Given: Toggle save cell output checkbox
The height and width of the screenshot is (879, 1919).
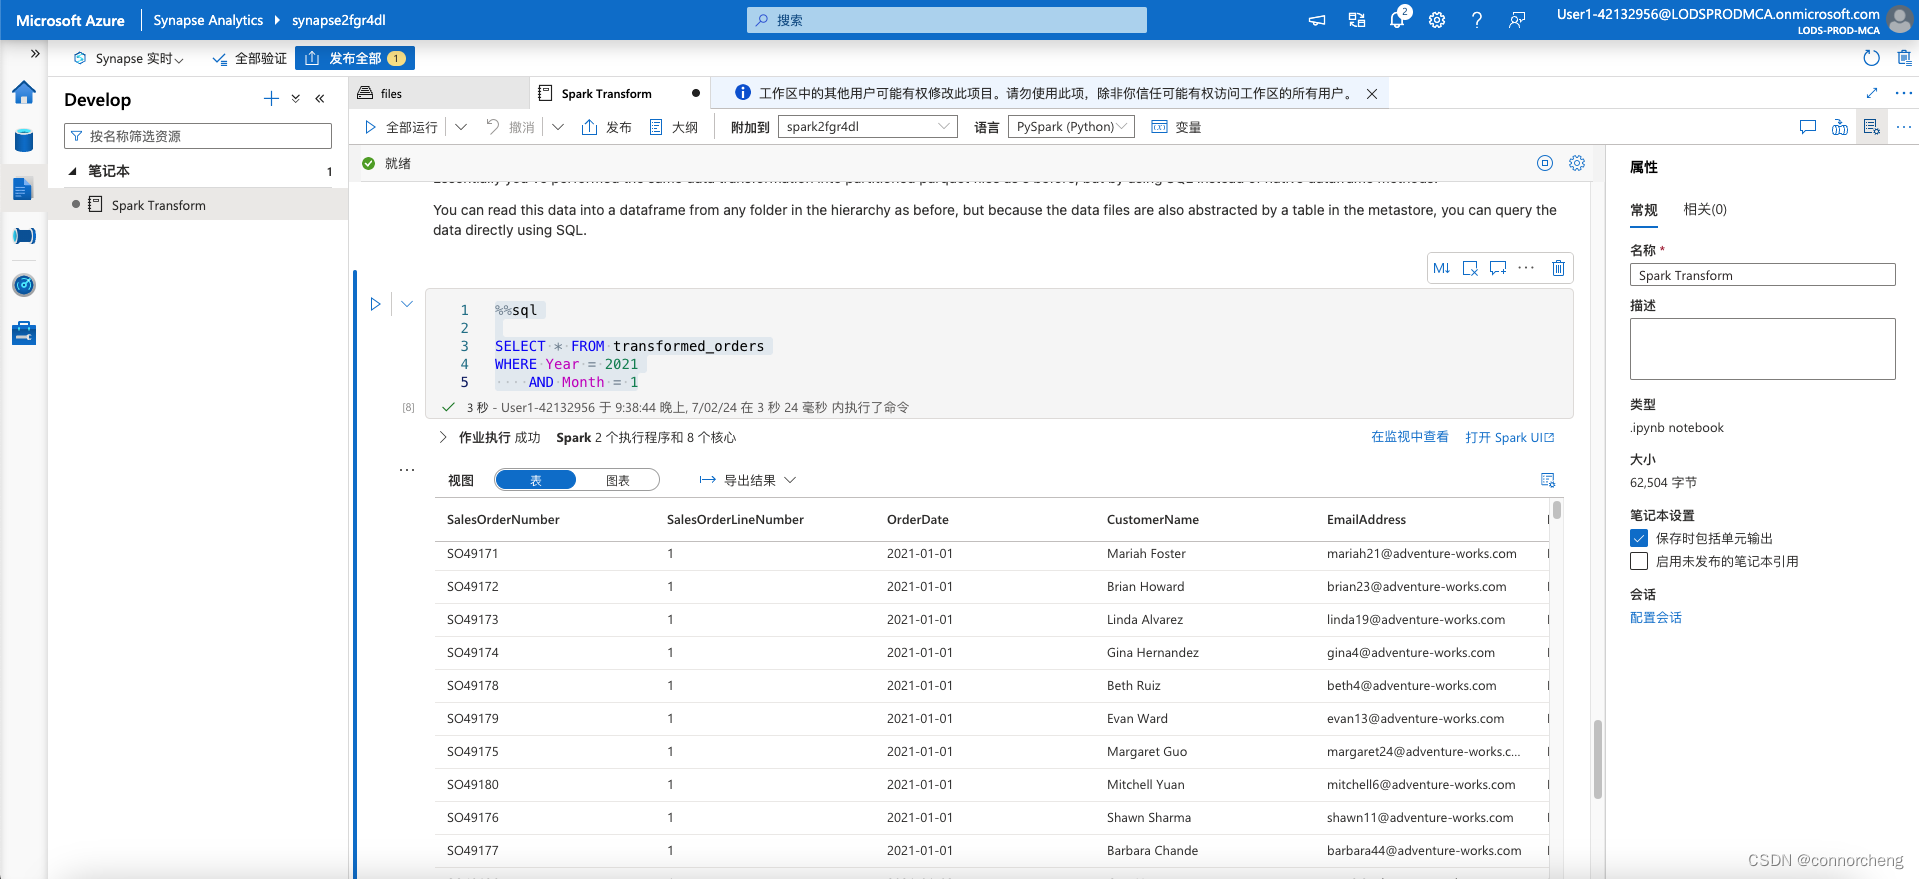Looking at the screenshot, I should (x=1639, y=538).
